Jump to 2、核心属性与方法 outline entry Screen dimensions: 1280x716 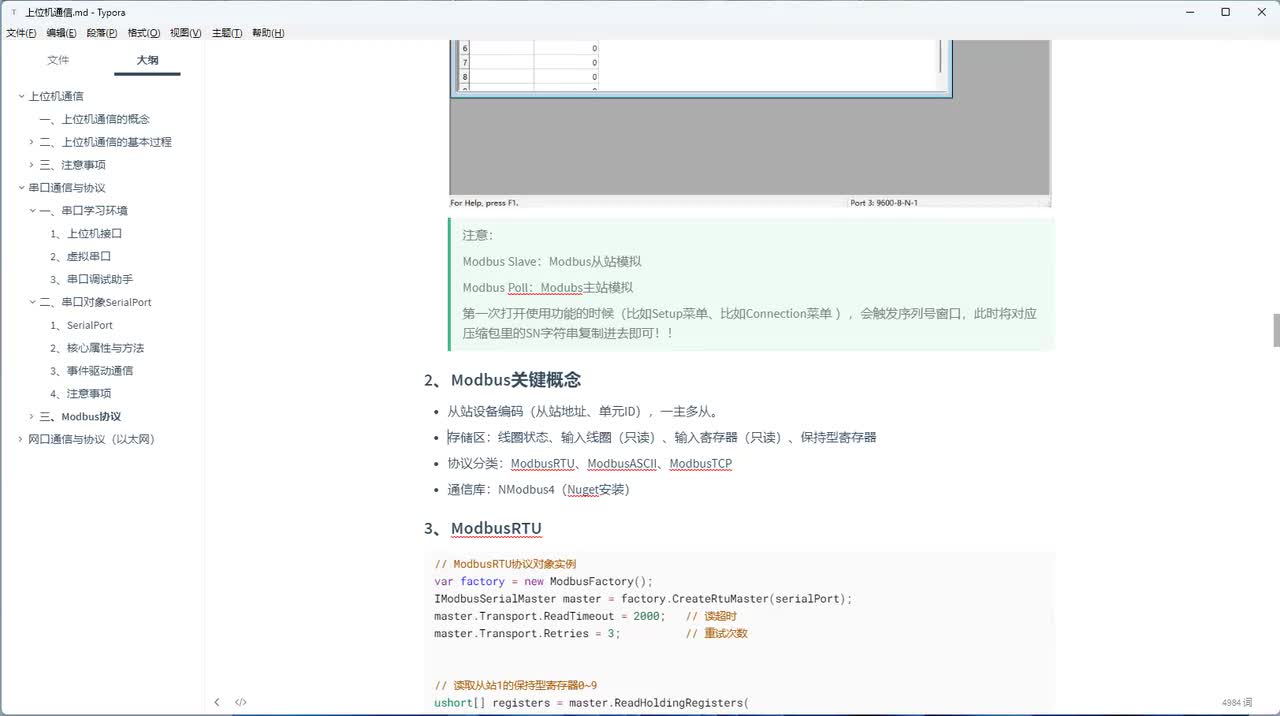point(97,348)
